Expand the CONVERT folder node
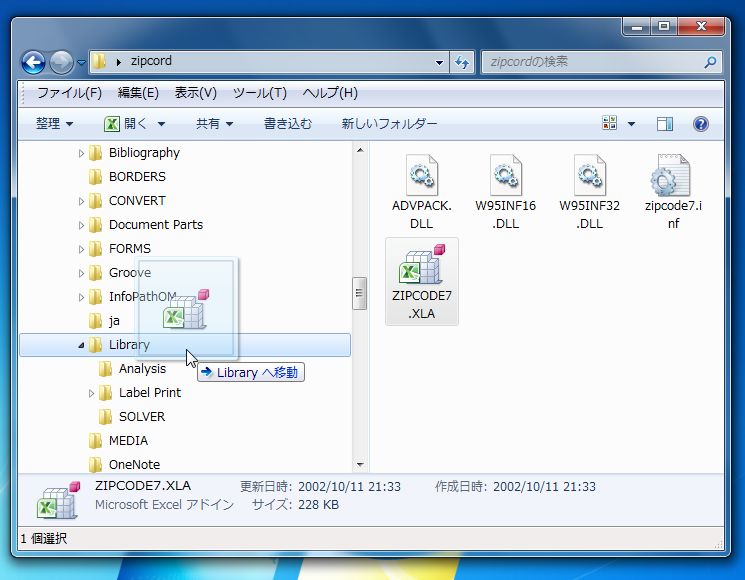745x580 pixels. pyautogui.click(x=81, y=201)
